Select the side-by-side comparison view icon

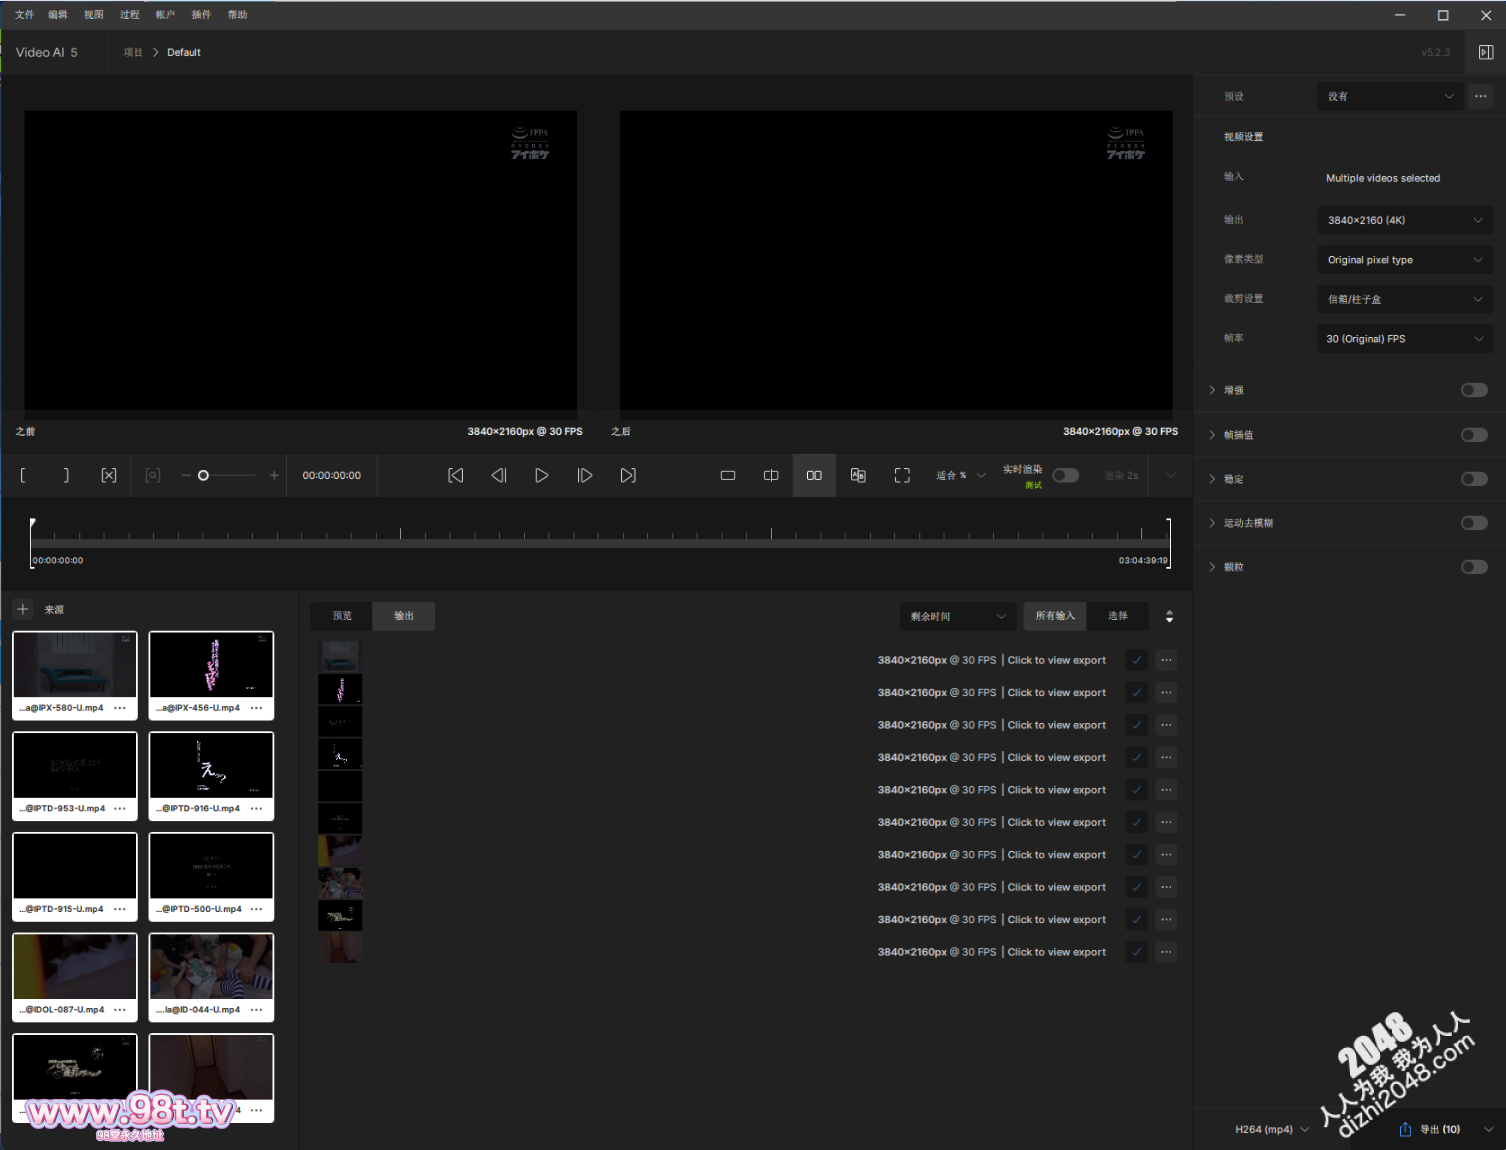point(814,476)
